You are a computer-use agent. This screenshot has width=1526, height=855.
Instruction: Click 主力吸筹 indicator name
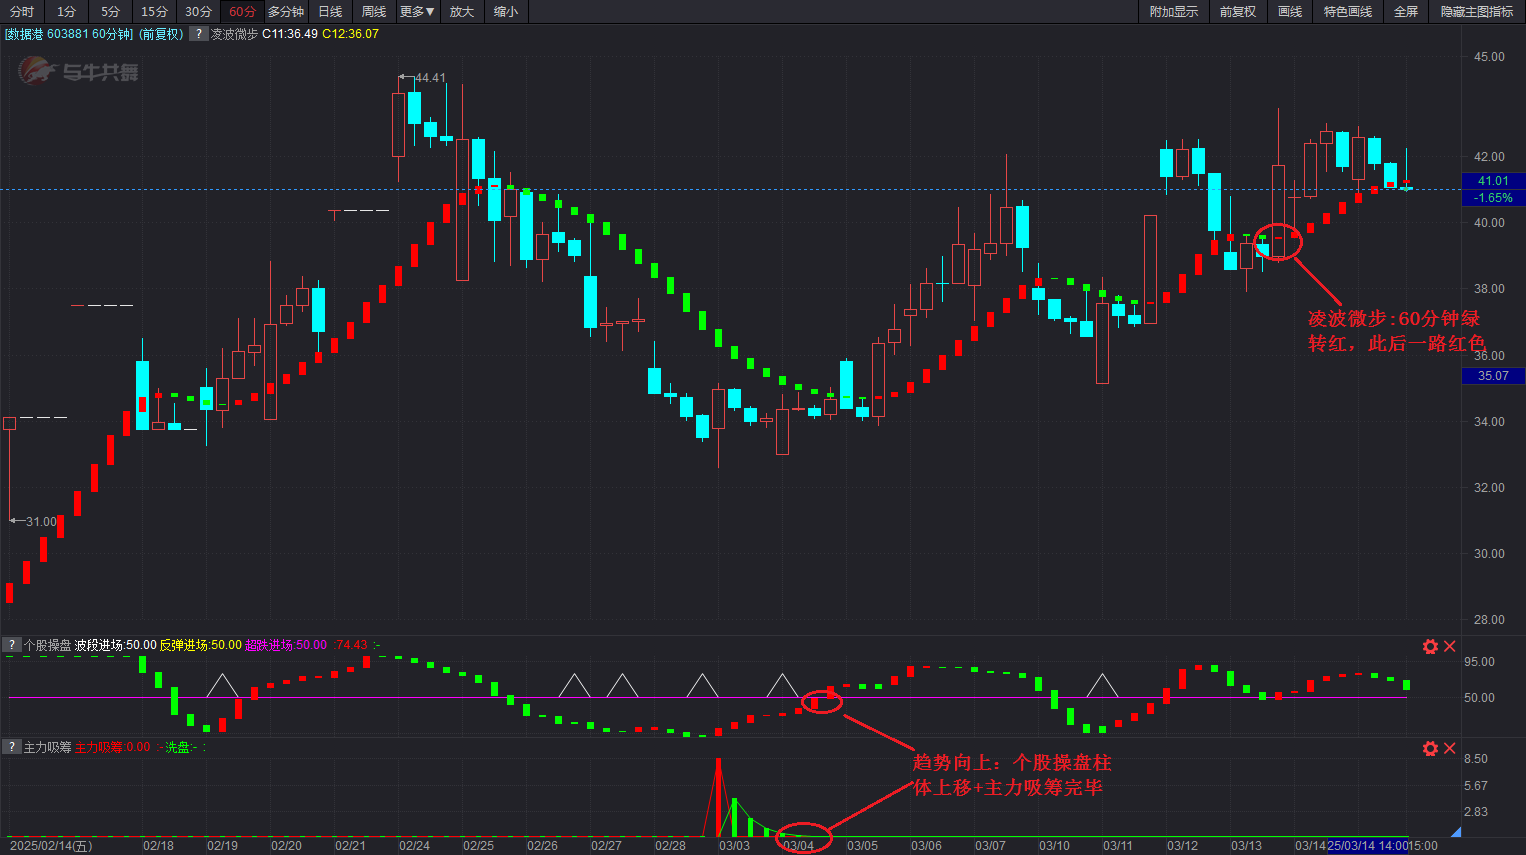[47, 747]
